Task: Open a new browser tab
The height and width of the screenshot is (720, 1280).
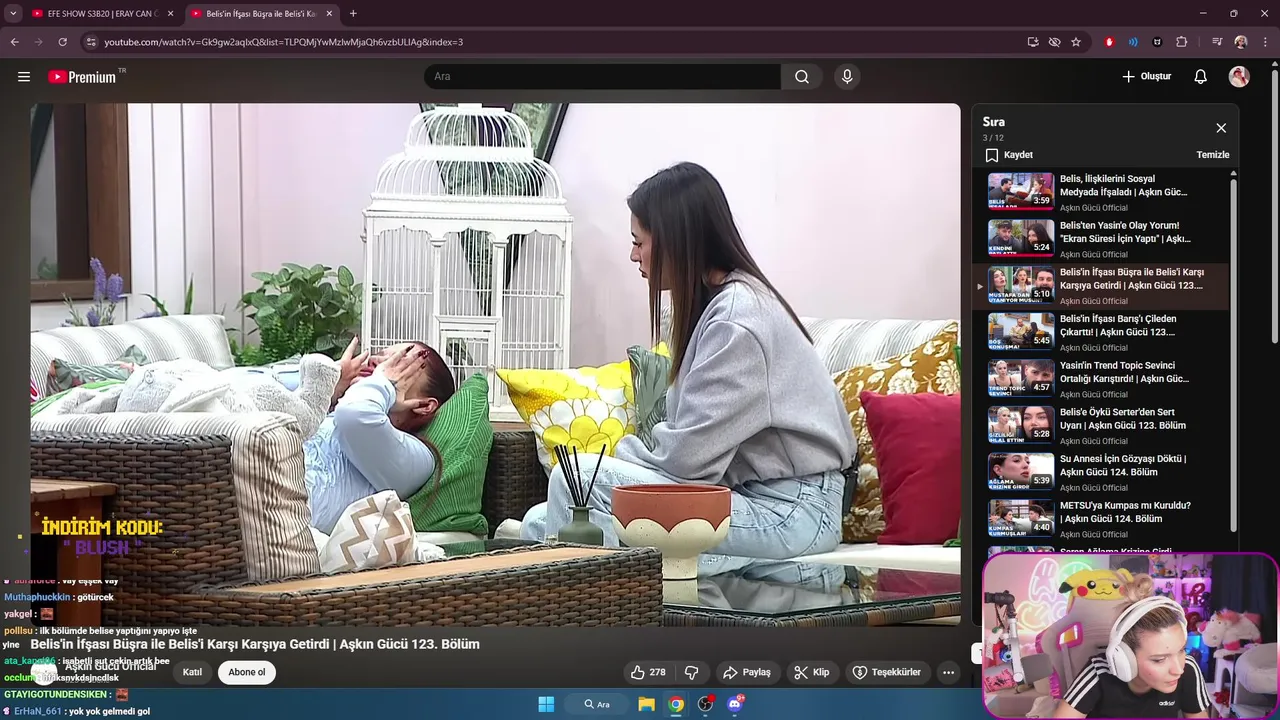Action: pos(353,14)
